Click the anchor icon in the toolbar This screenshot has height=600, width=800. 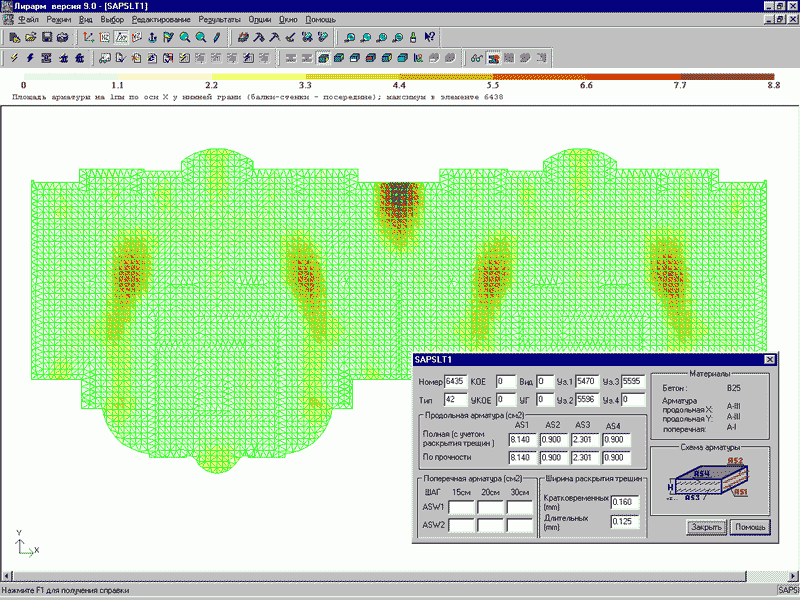(153, 37)
